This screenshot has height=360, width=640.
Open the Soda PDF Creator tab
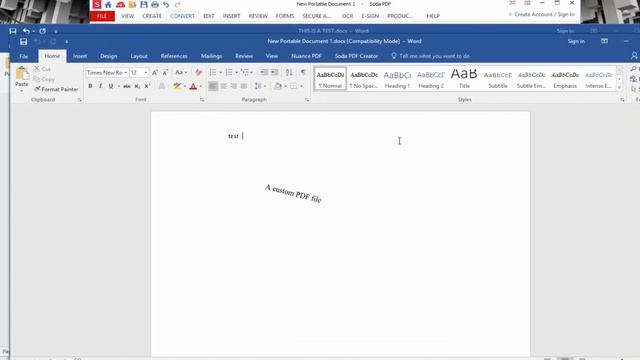356,56
